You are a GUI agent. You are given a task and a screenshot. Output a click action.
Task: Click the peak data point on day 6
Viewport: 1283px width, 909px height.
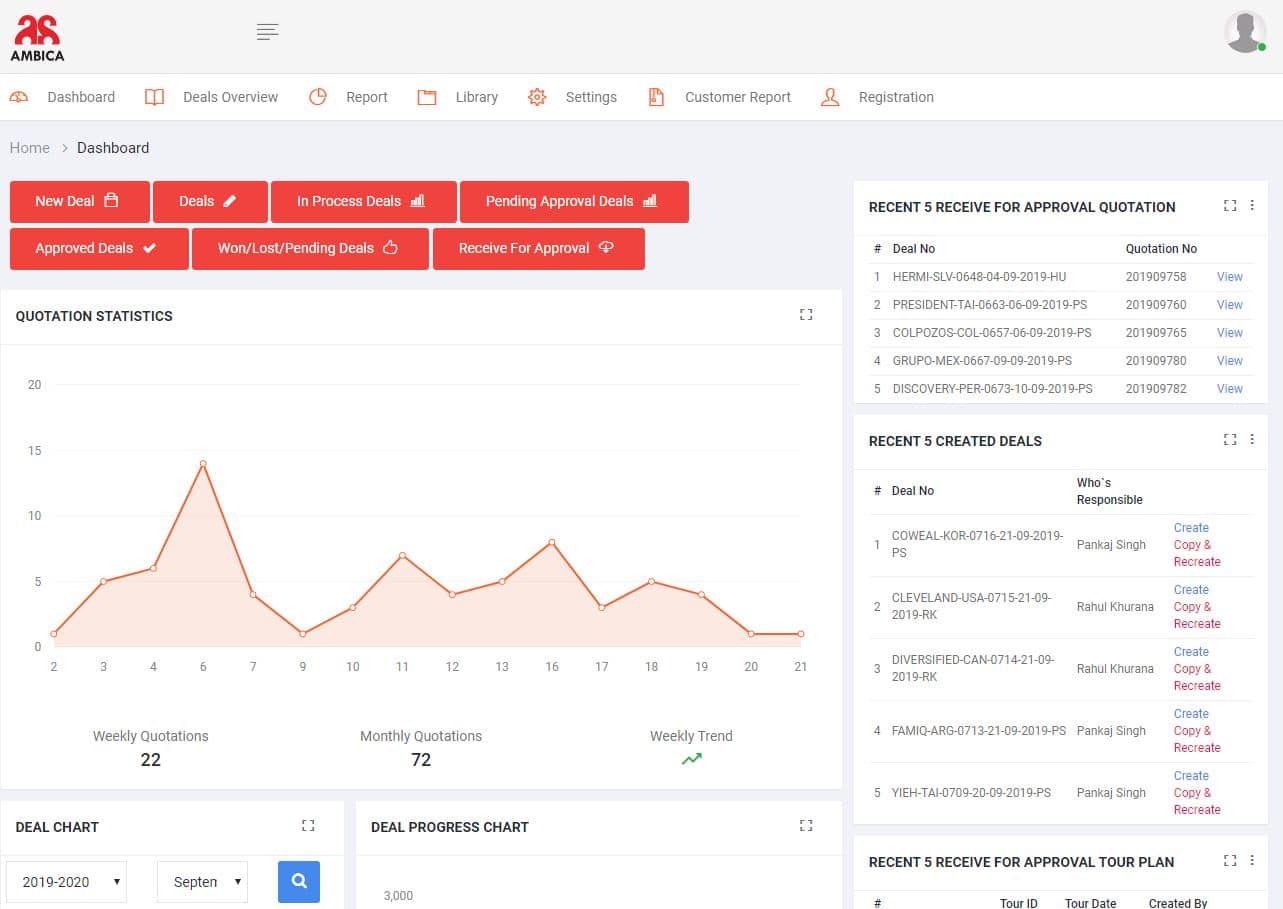203,464
